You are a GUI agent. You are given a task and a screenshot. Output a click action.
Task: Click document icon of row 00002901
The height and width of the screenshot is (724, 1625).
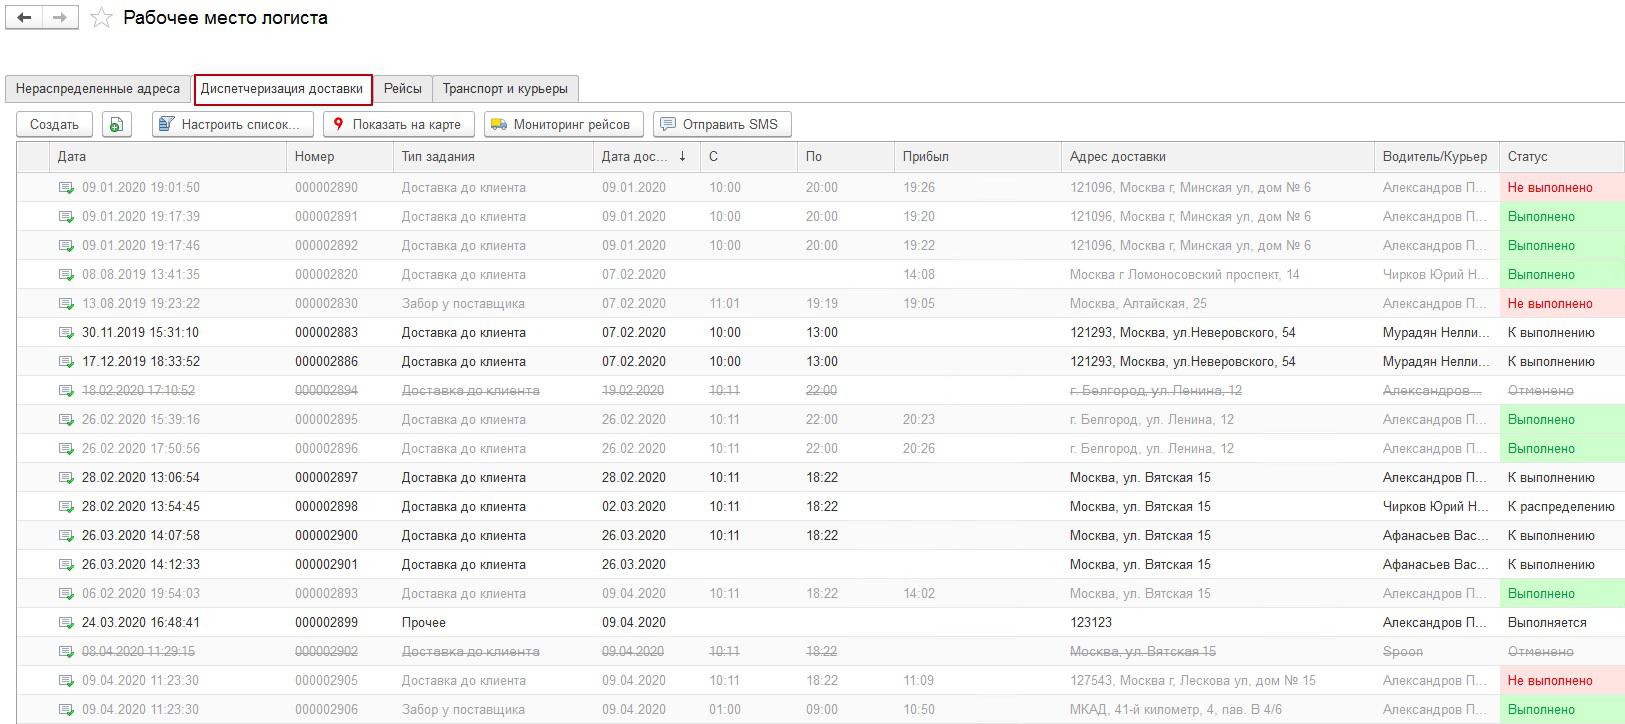[66, 565]
